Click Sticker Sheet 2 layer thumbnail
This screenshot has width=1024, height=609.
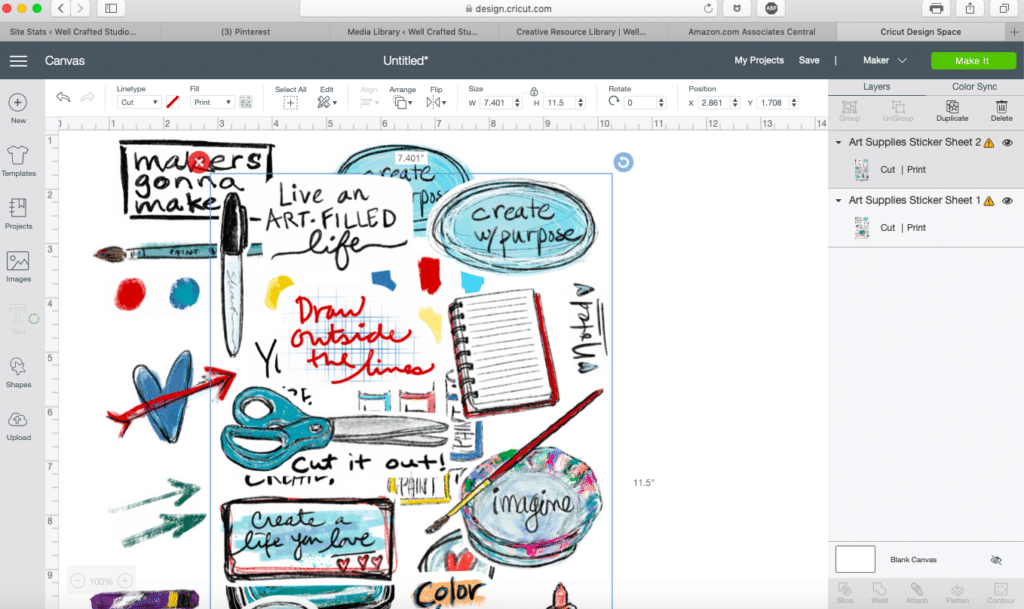(862, 170)
